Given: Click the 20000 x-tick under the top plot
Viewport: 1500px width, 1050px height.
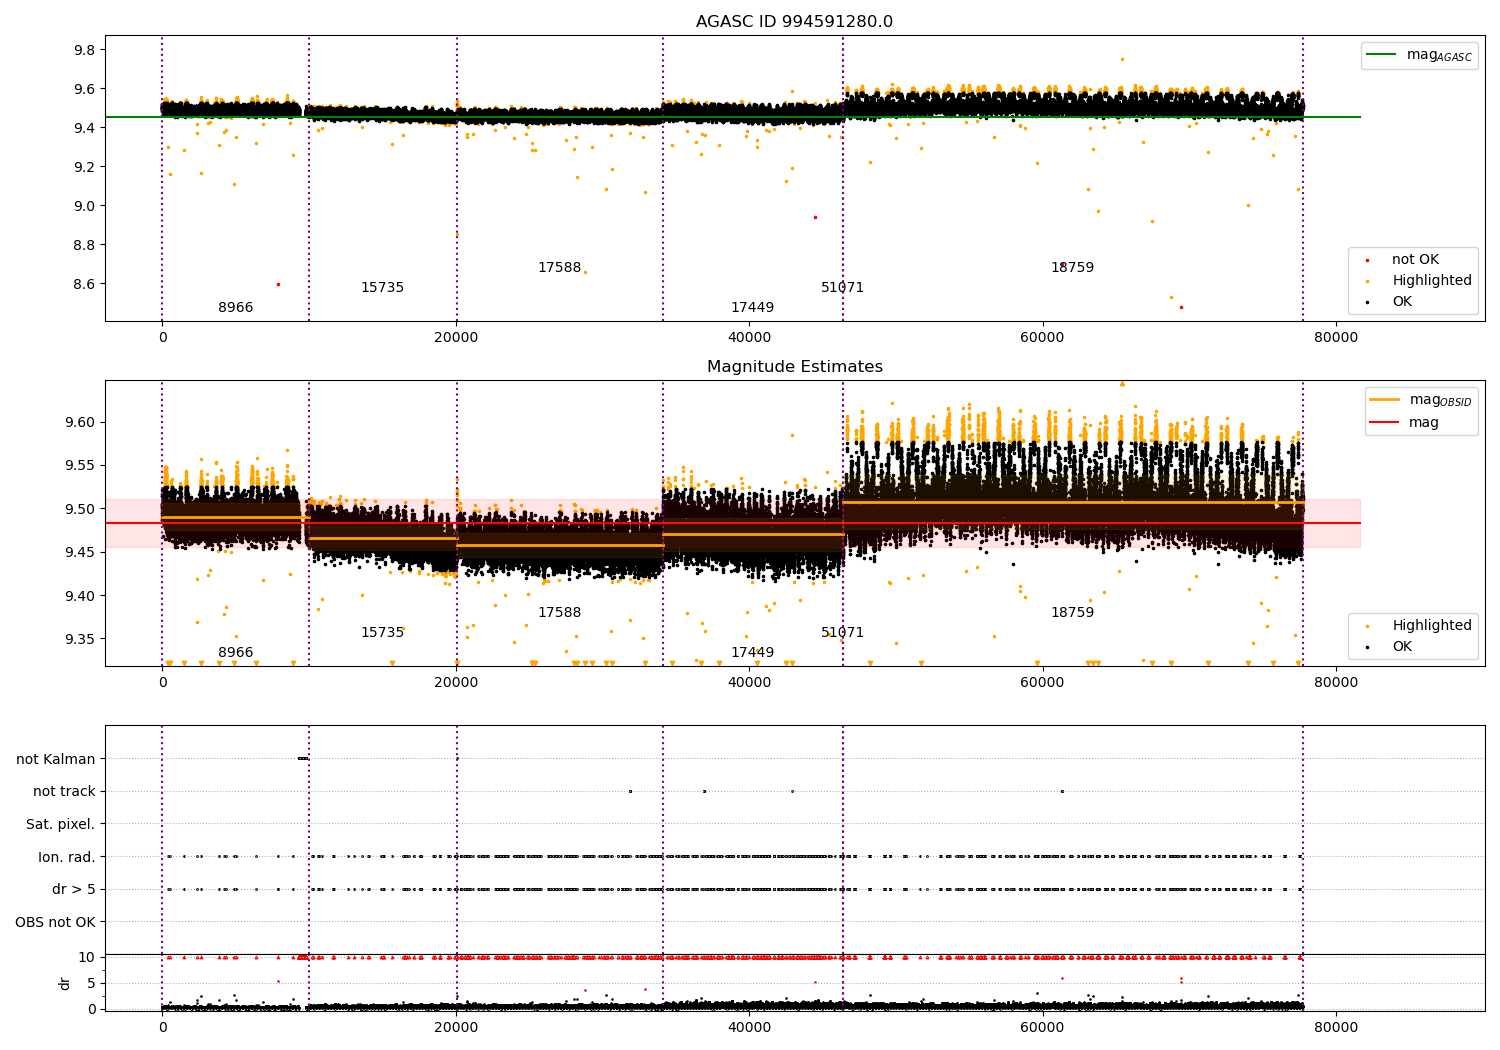Looking at the screenshot, I should coord(456,337).
